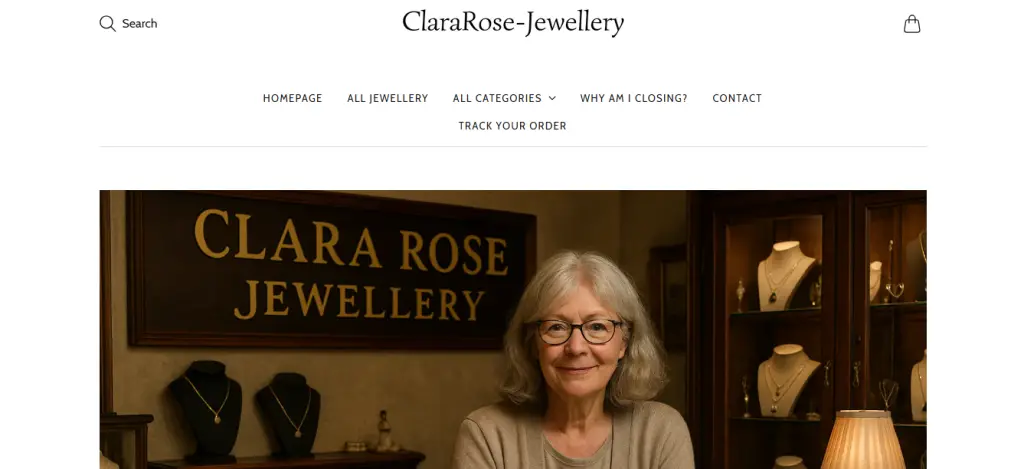
Task: Click the Clara Rose Jewellery sign in banner
Action: (332, 269)
